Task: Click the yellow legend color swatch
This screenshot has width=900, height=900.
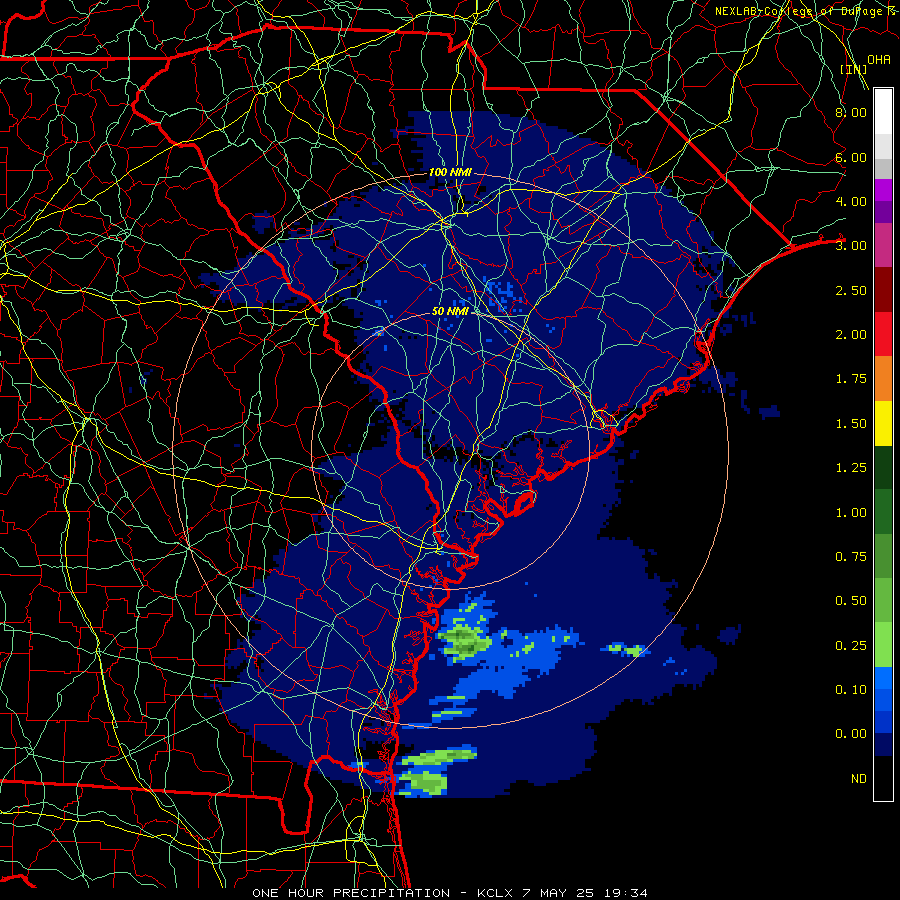Action: pos(883,424)
